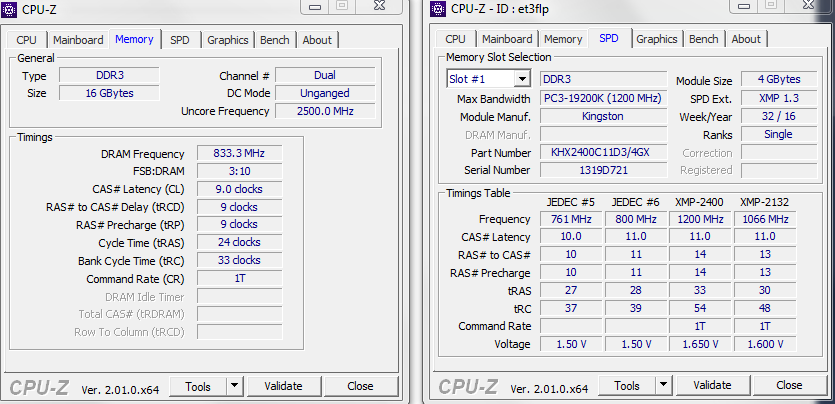Image resolution: width=835 pixels, height=404 pixels.
Task: Click Close button in the et3flp window
Action: (x=789, y=385)
